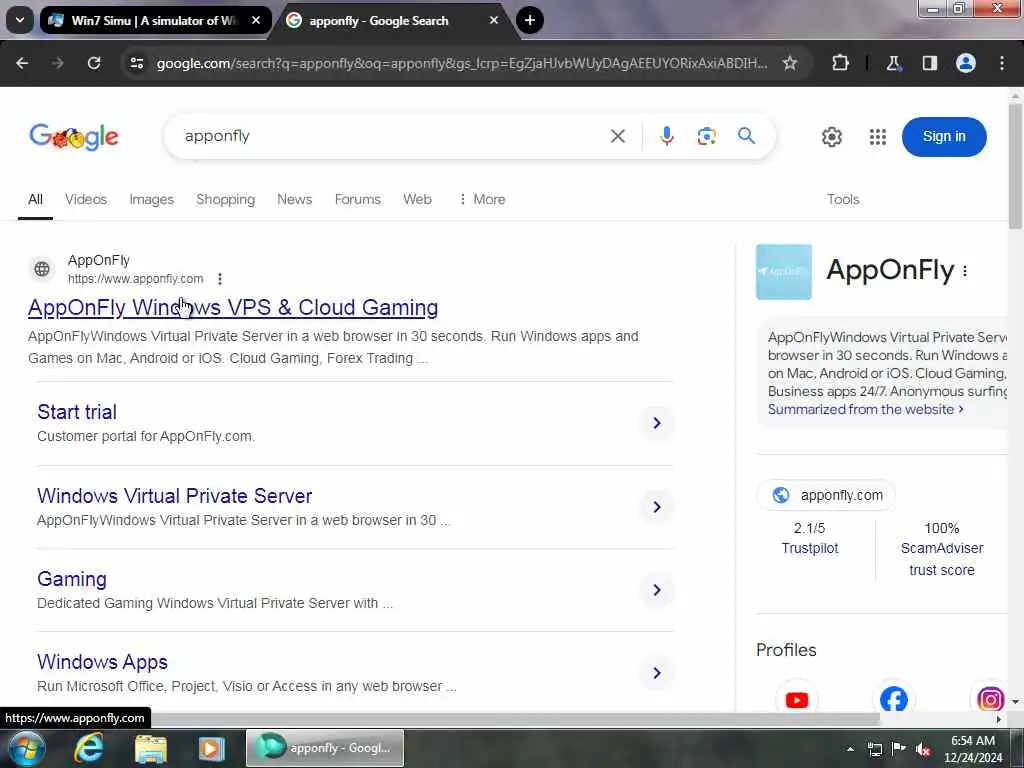This screenshot has height=768, width=1024.
Task: Close the Win7 Simu tab
Action: click(256, 20)
